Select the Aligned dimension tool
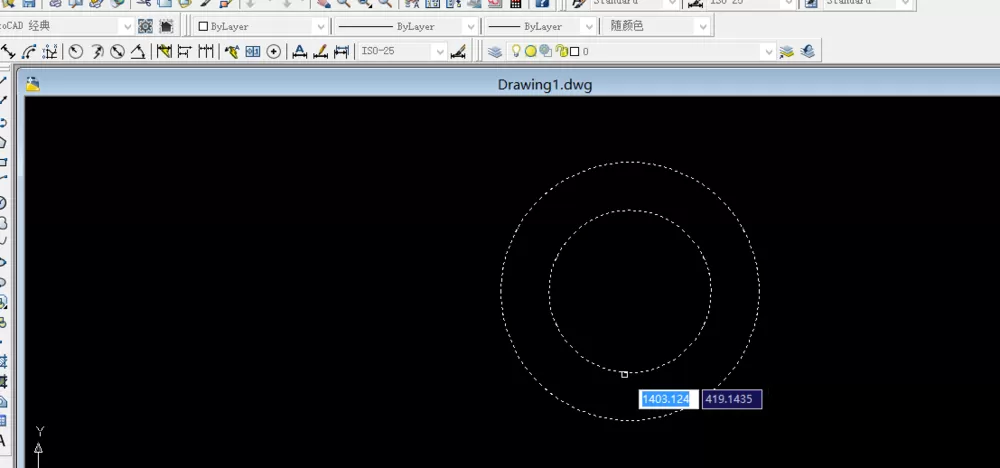Image resolution: width=1000 pixels, height=468 pixels. pyautogui.click(x=8, y=52)
